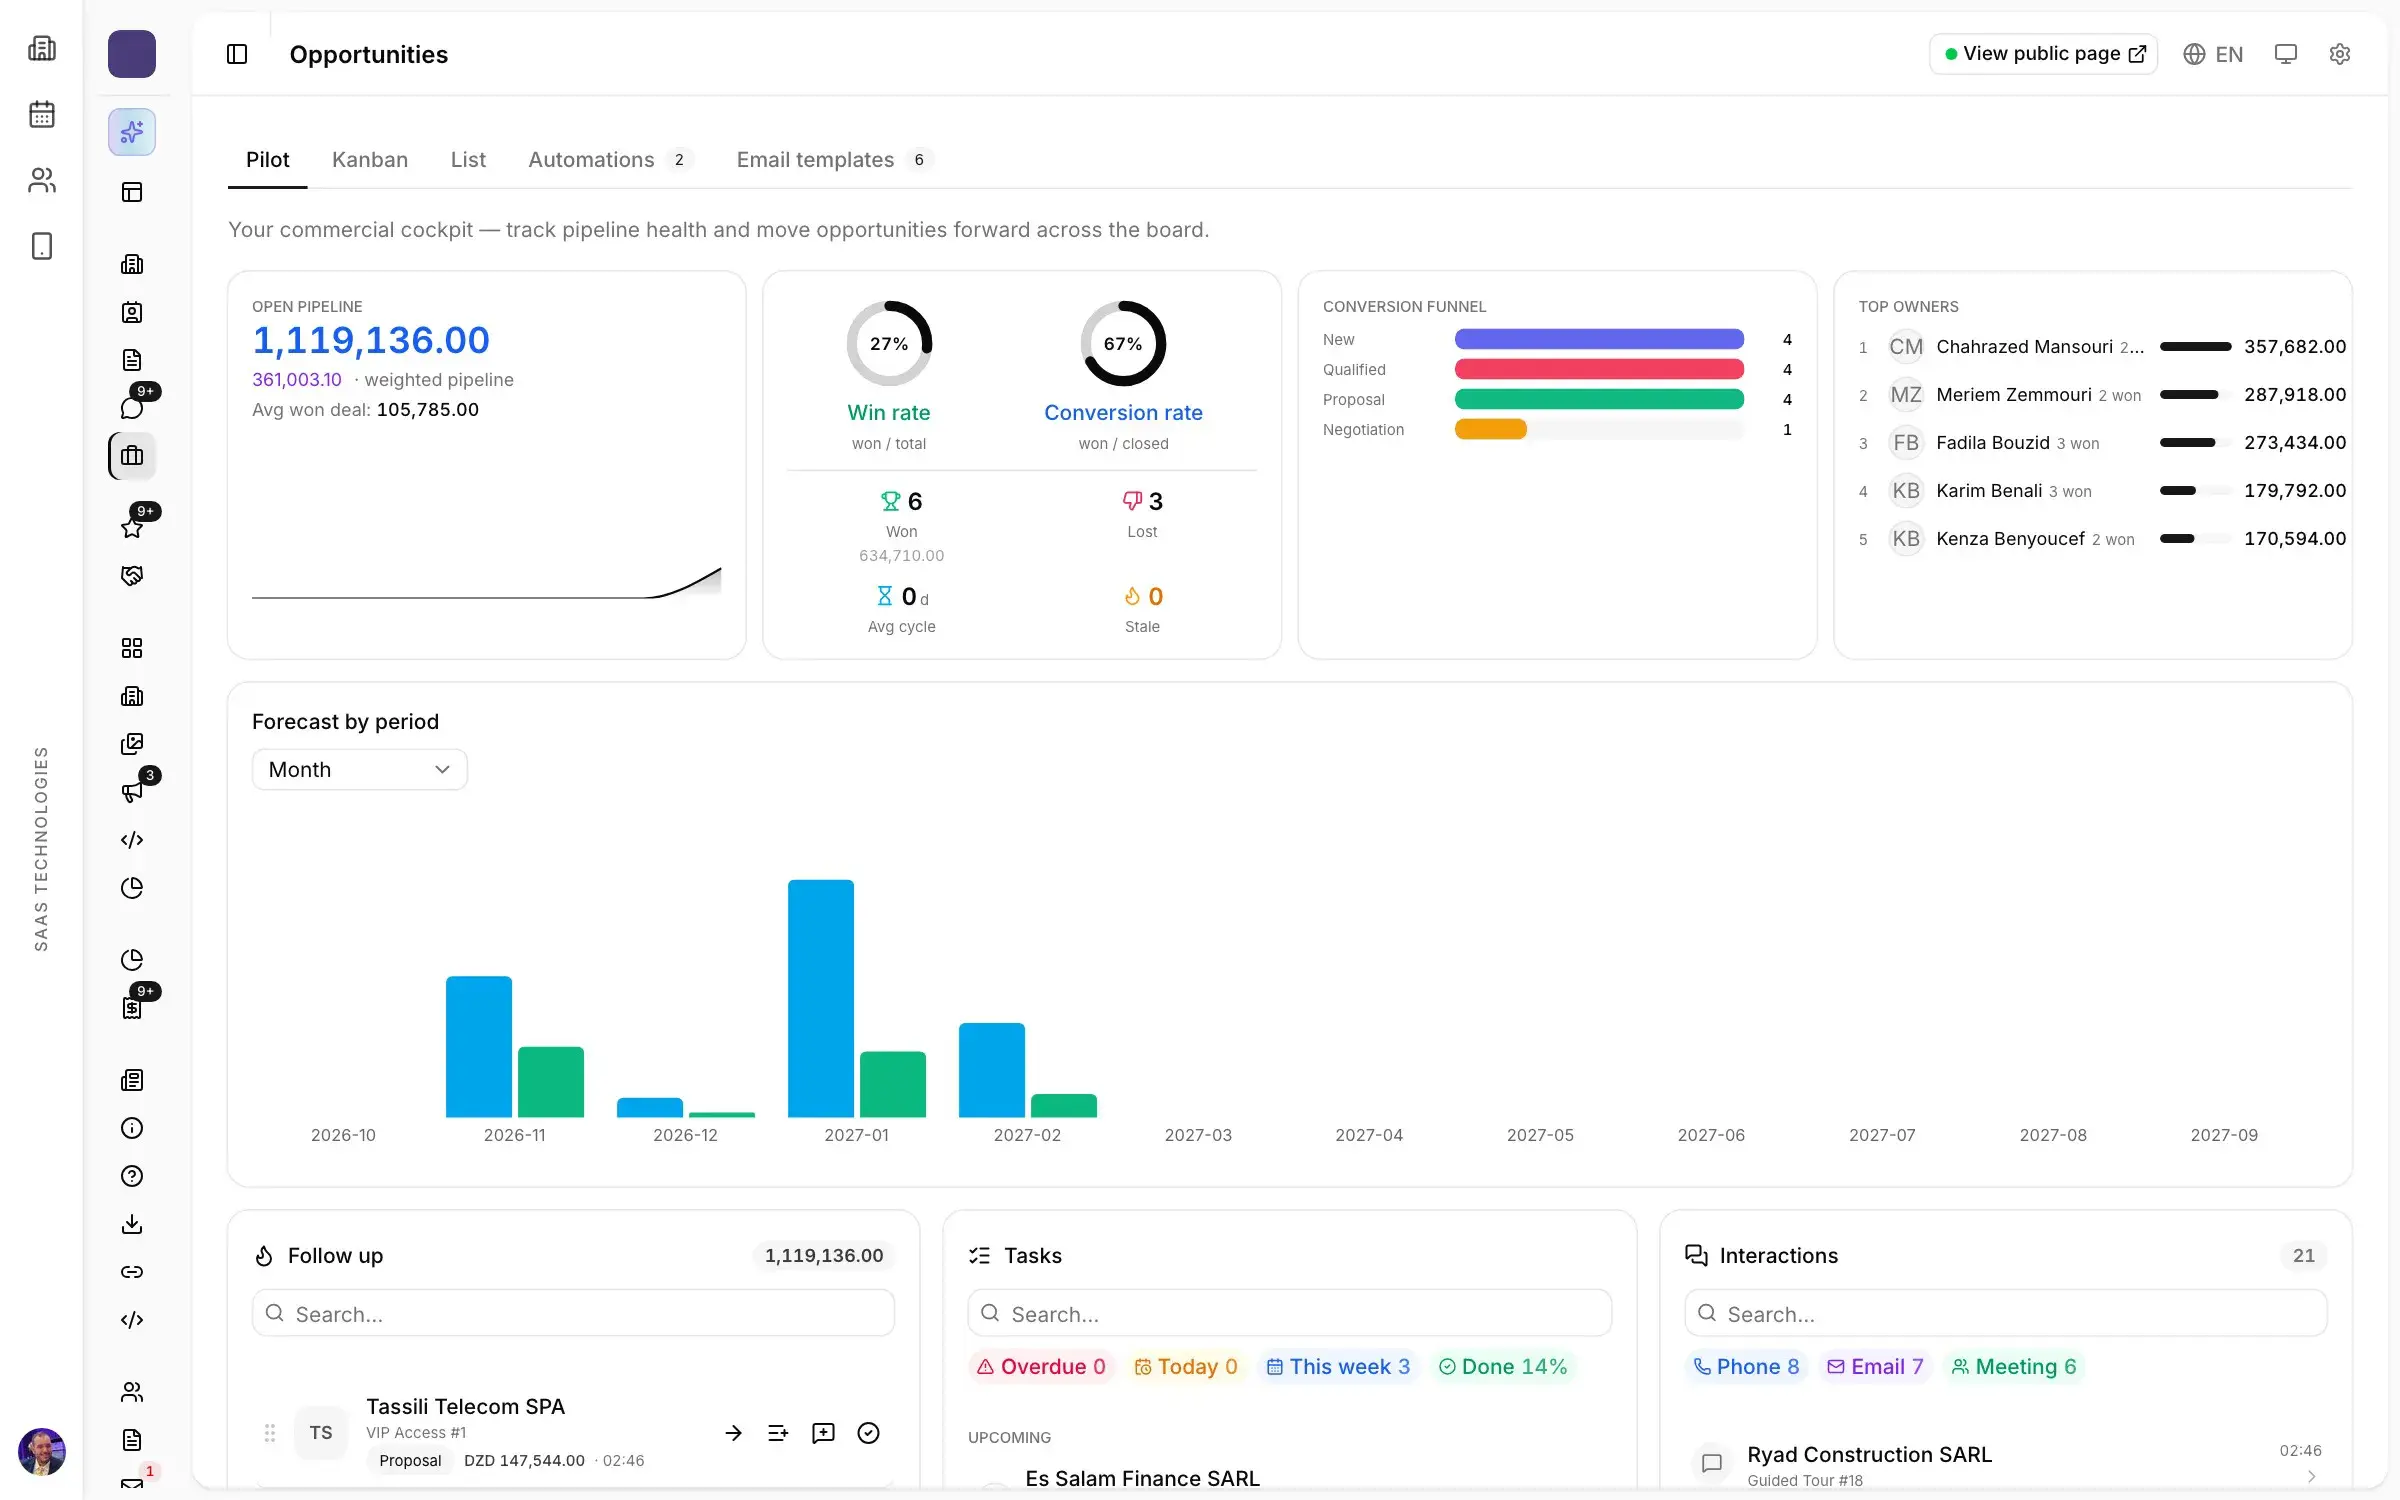Open the megaphone sidebar icon with badge 3

[x=132, y=792]
